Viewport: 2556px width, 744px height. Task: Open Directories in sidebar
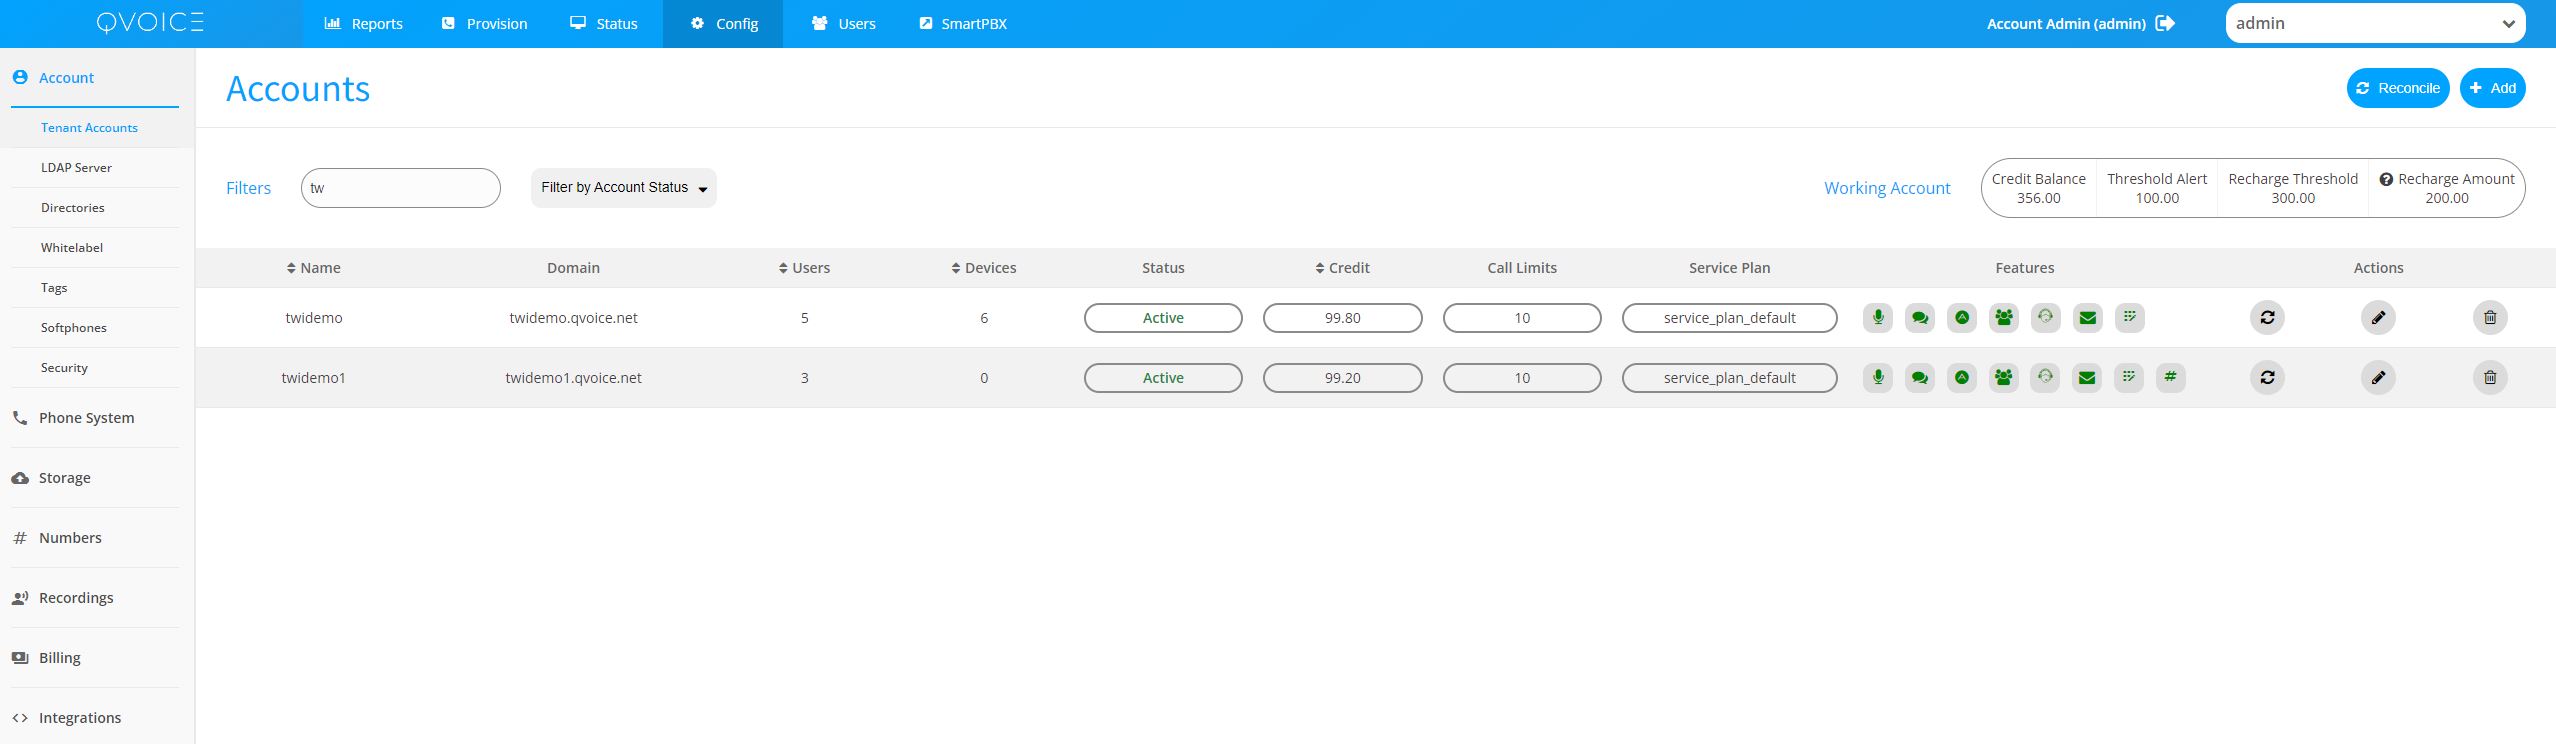click(x=73, y=208)
